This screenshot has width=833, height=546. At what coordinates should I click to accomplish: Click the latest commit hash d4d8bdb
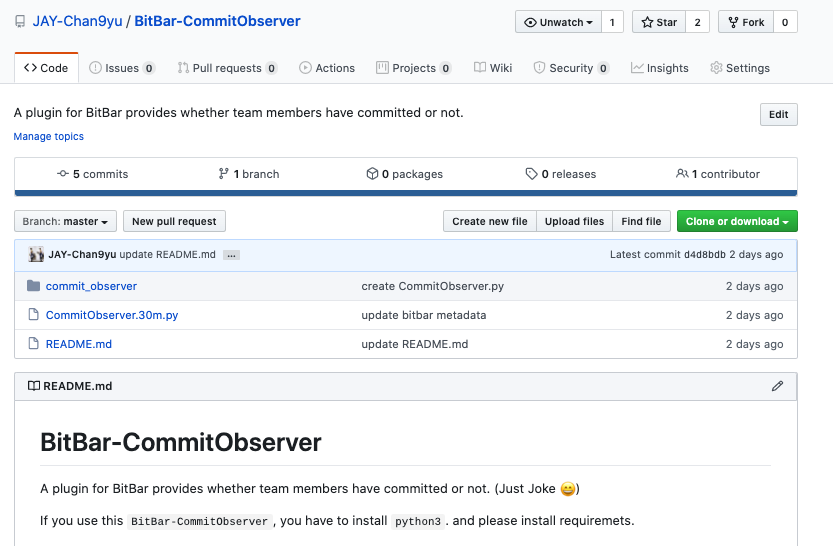click(x=704, y=254)
